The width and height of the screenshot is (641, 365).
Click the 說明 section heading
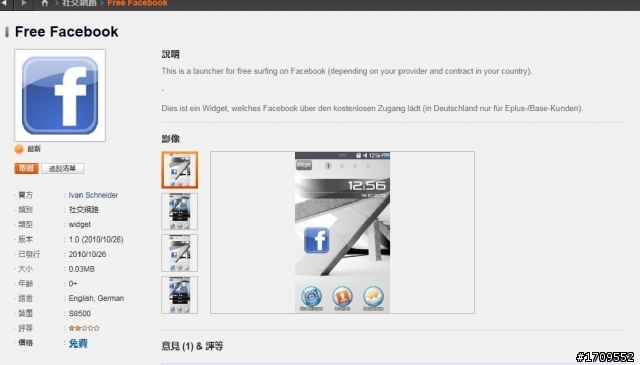click(170, 54)
